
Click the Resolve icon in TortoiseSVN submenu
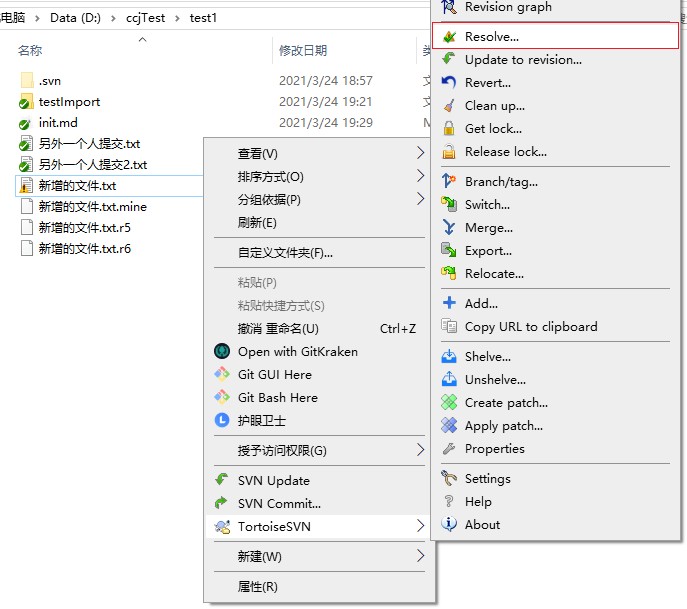click(449, 37)
